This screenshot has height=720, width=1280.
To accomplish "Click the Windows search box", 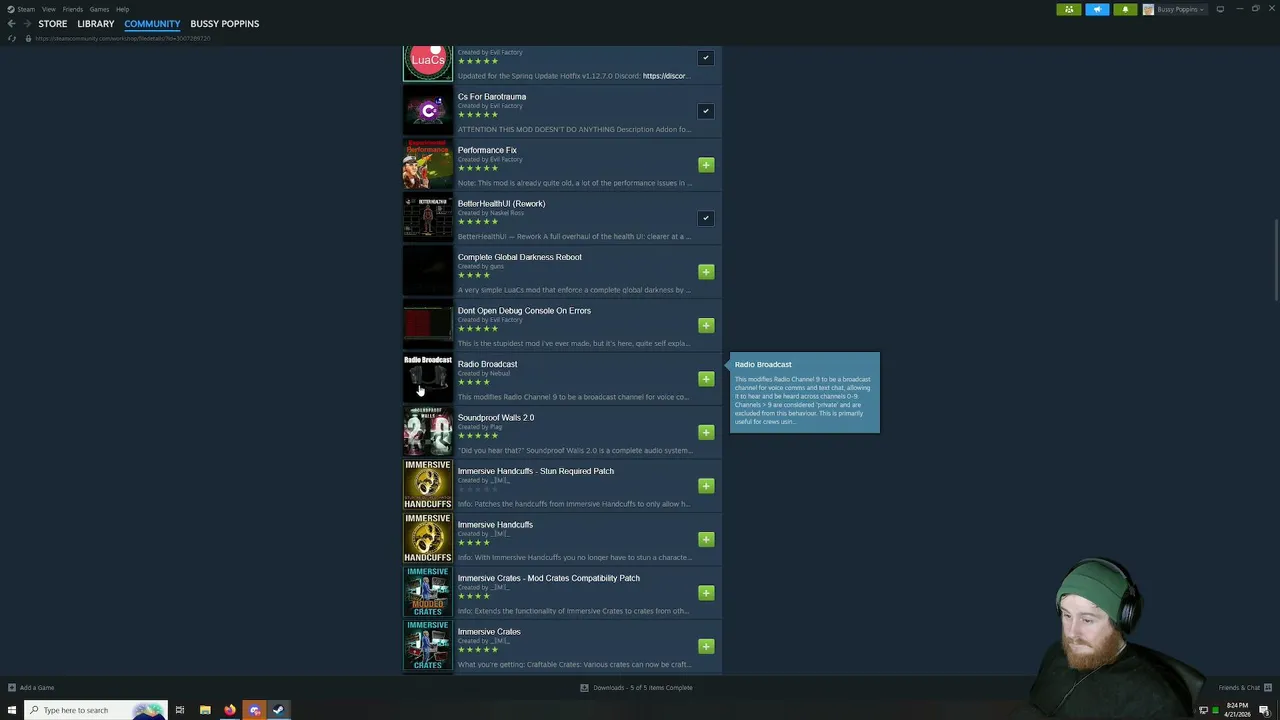I will click(95, 710).
